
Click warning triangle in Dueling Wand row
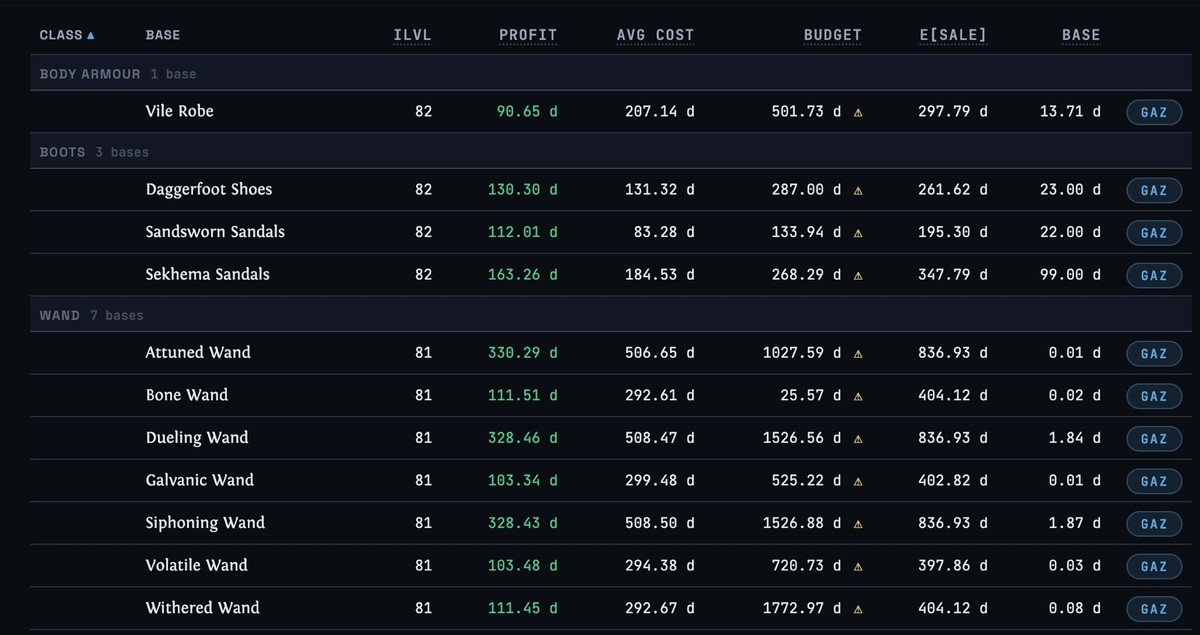click(858, 438)
